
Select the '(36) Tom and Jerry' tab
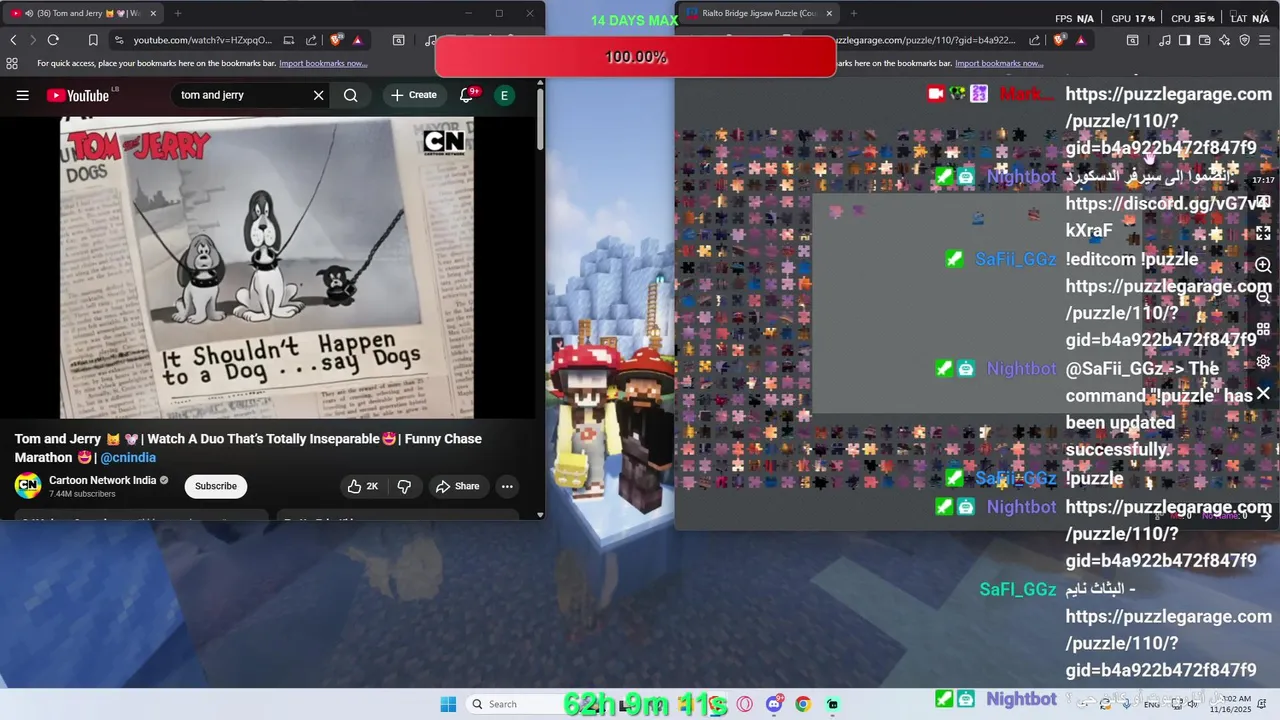point(82,13)
